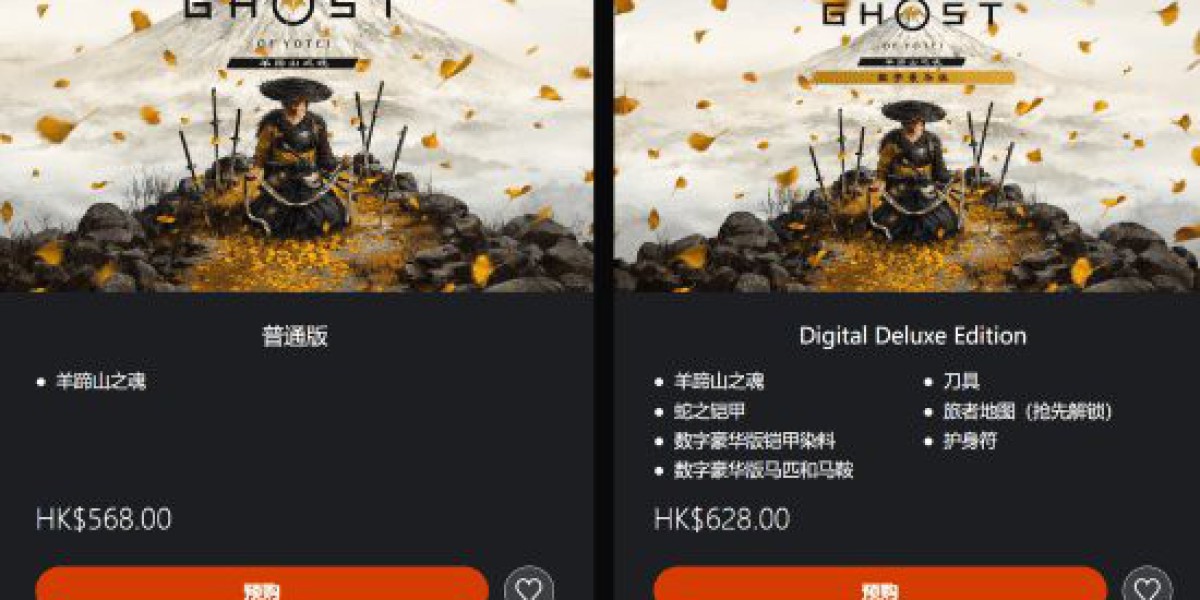The image size is (1200, 600).
Task: Click 羊蹄山之魂 in the Deluxe Edition list
Action: (719, 381)
